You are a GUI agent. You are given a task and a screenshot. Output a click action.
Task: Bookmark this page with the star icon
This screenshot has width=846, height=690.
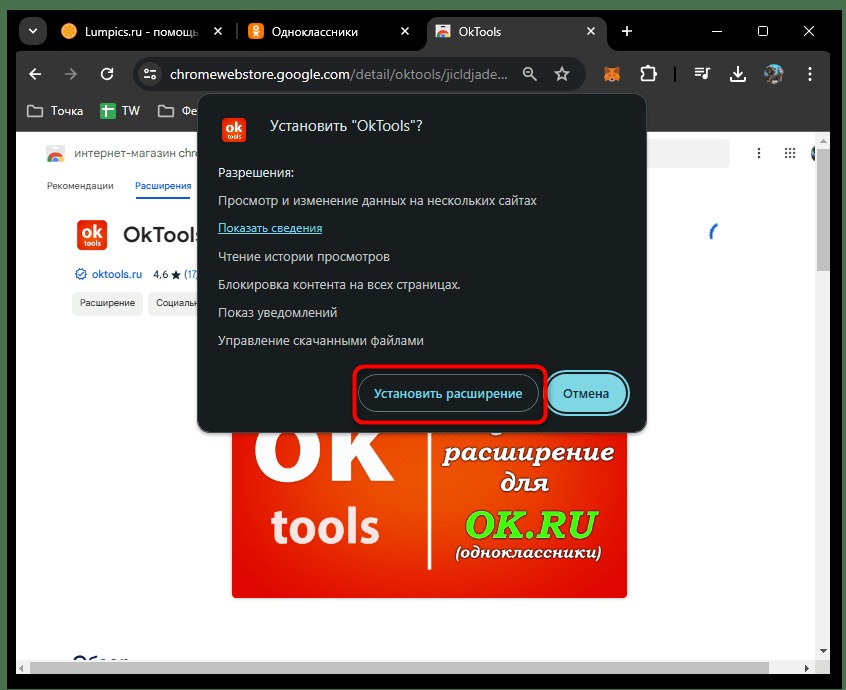click(562, 74)
